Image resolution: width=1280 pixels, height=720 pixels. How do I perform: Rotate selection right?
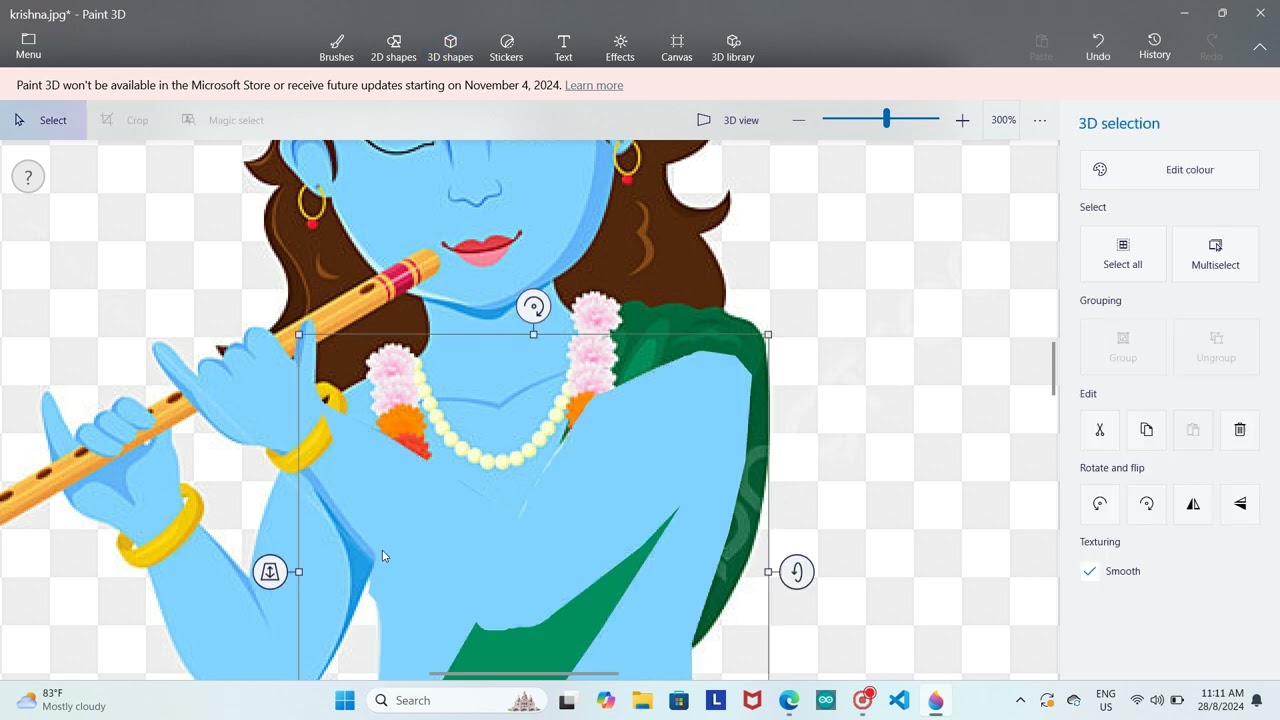(1146, 504)
